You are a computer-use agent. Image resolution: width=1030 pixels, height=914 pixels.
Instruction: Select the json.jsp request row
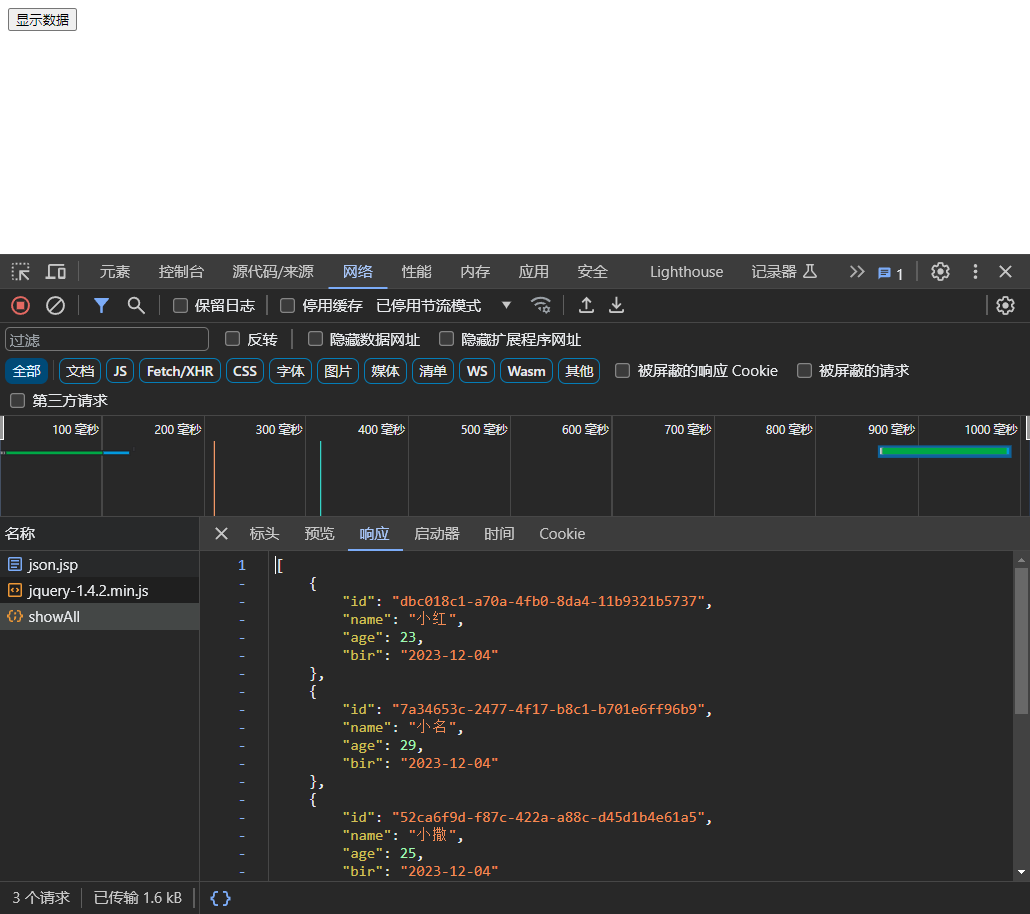click(99, 564)
